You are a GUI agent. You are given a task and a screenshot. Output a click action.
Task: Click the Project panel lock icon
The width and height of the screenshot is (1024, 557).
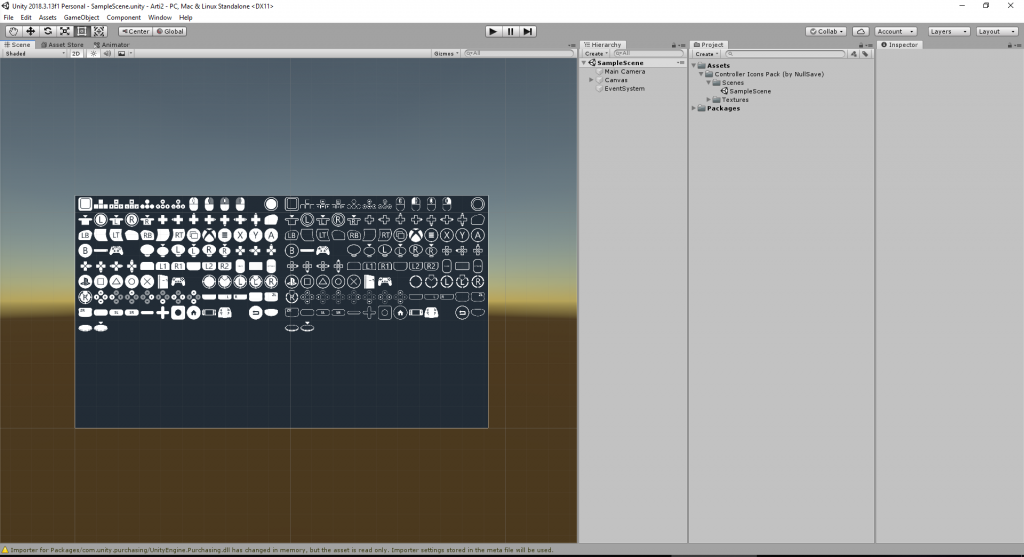point(860,45)
